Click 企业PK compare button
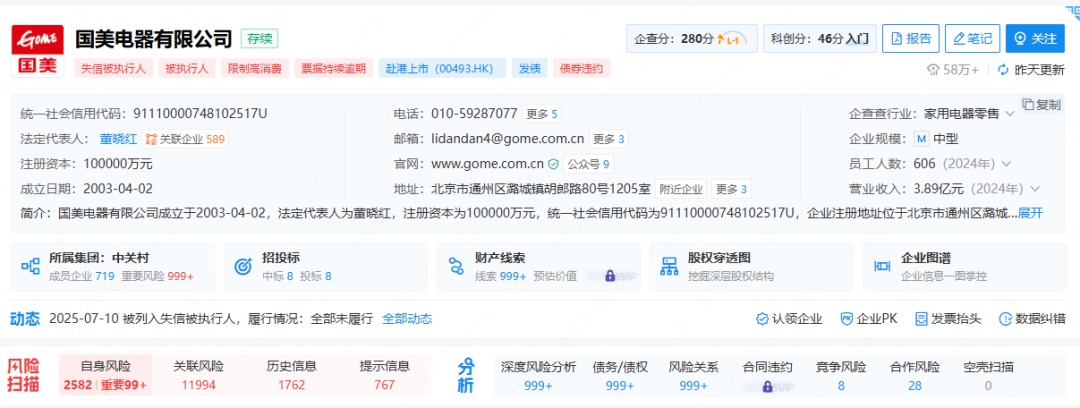This screenshot has width=1080, height=408. click(x=869, y=319)
